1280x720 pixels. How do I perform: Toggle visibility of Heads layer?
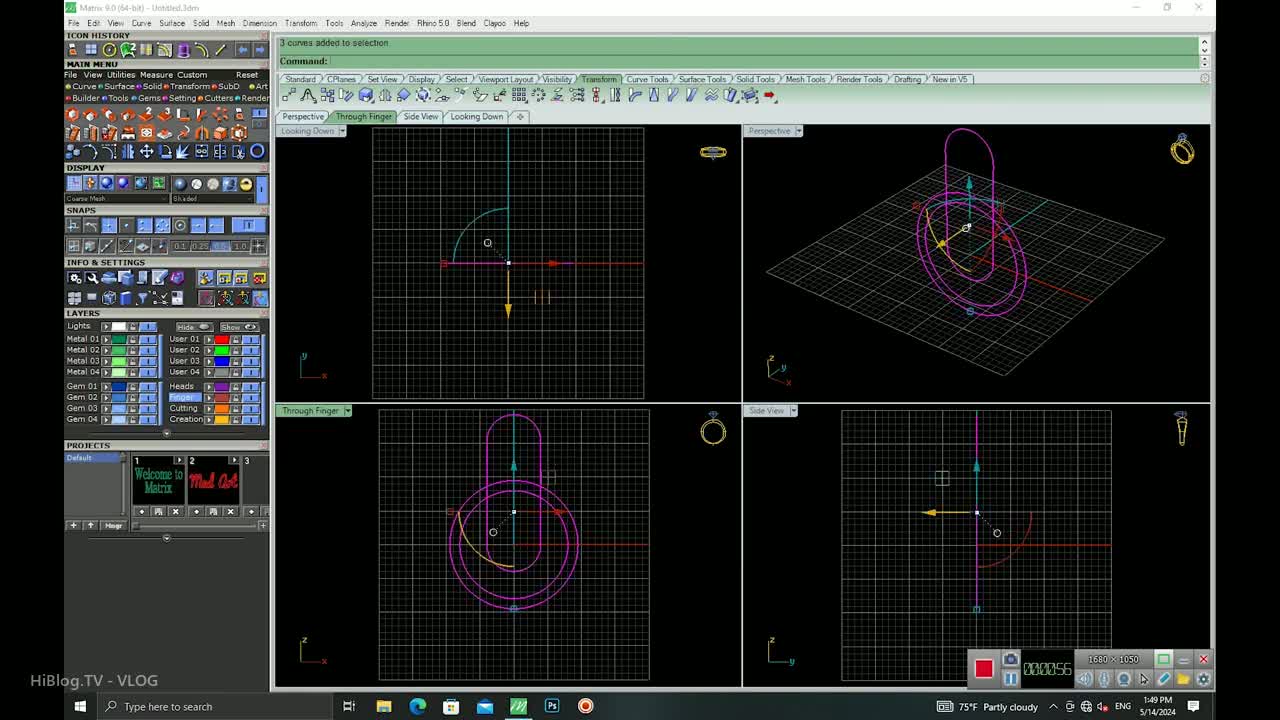pos(251,387)
